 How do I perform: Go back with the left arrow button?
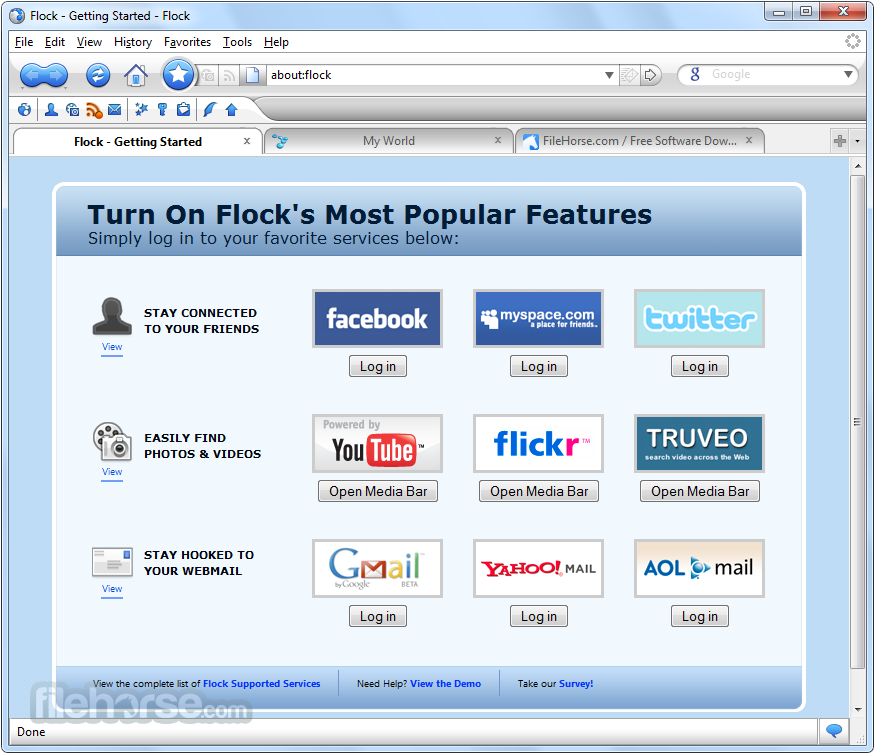tap(31, 75)
